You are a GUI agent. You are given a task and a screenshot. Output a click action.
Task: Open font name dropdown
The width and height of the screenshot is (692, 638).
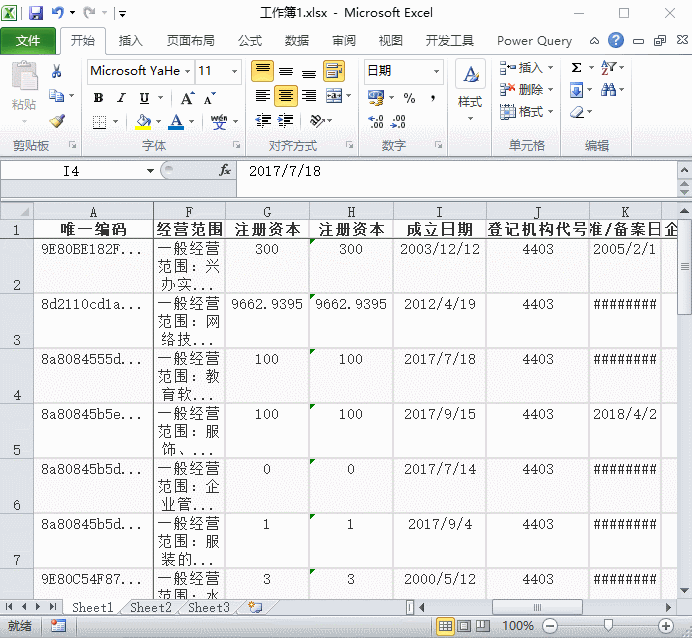[188, 71]
